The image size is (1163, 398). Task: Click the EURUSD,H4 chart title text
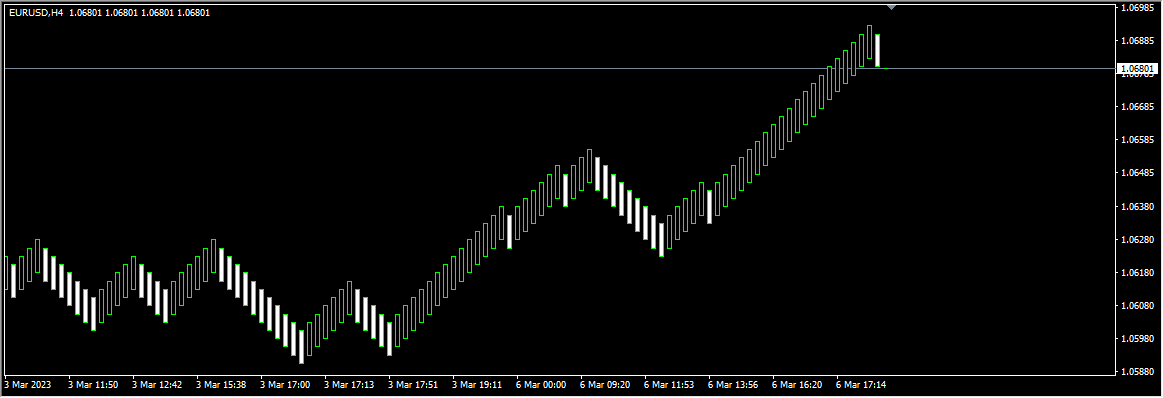(x=37, y=13)
